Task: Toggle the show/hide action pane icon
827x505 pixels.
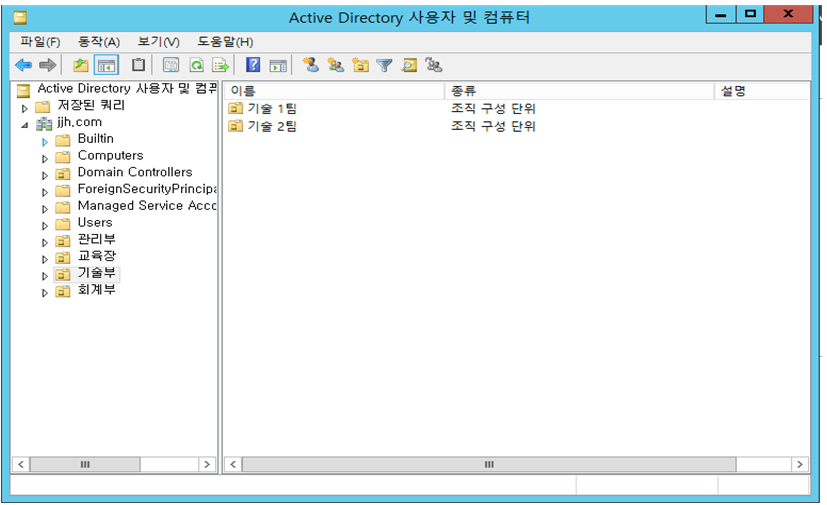Action: click(278, 65)
